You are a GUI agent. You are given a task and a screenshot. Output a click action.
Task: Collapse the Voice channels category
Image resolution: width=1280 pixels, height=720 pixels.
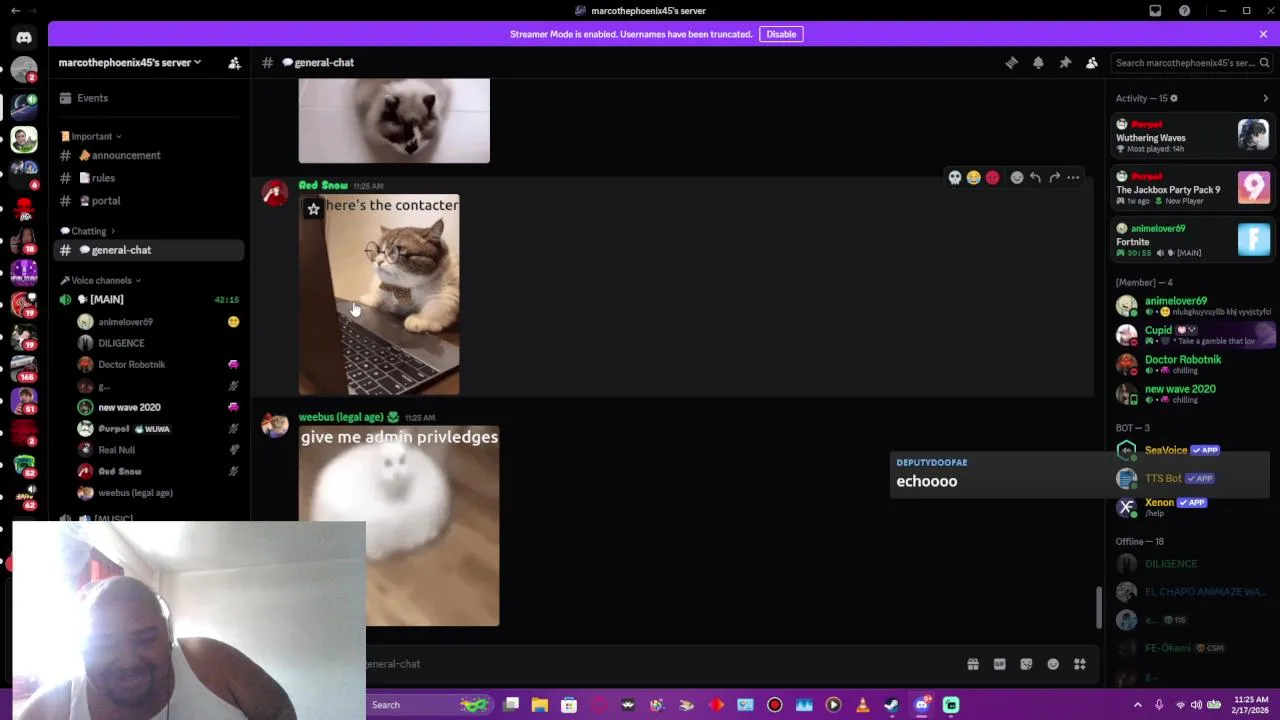[101, 280]
